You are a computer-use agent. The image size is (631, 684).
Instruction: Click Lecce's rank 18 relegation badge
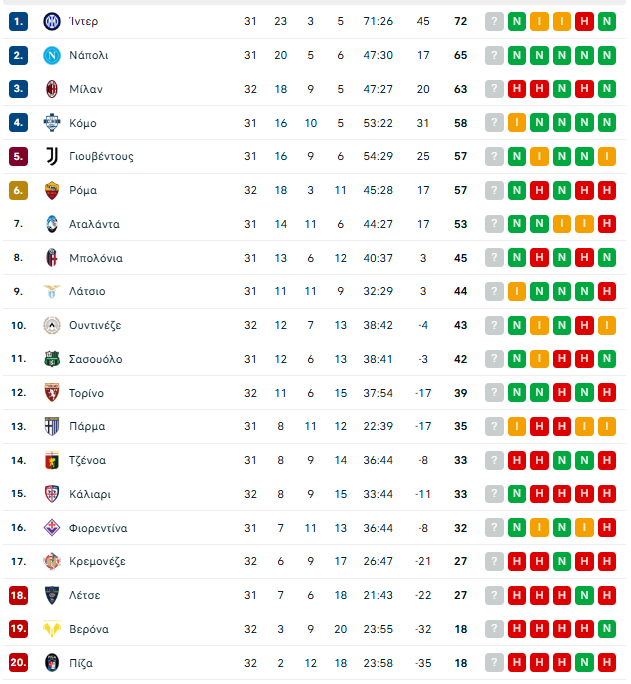coord(18,595)
